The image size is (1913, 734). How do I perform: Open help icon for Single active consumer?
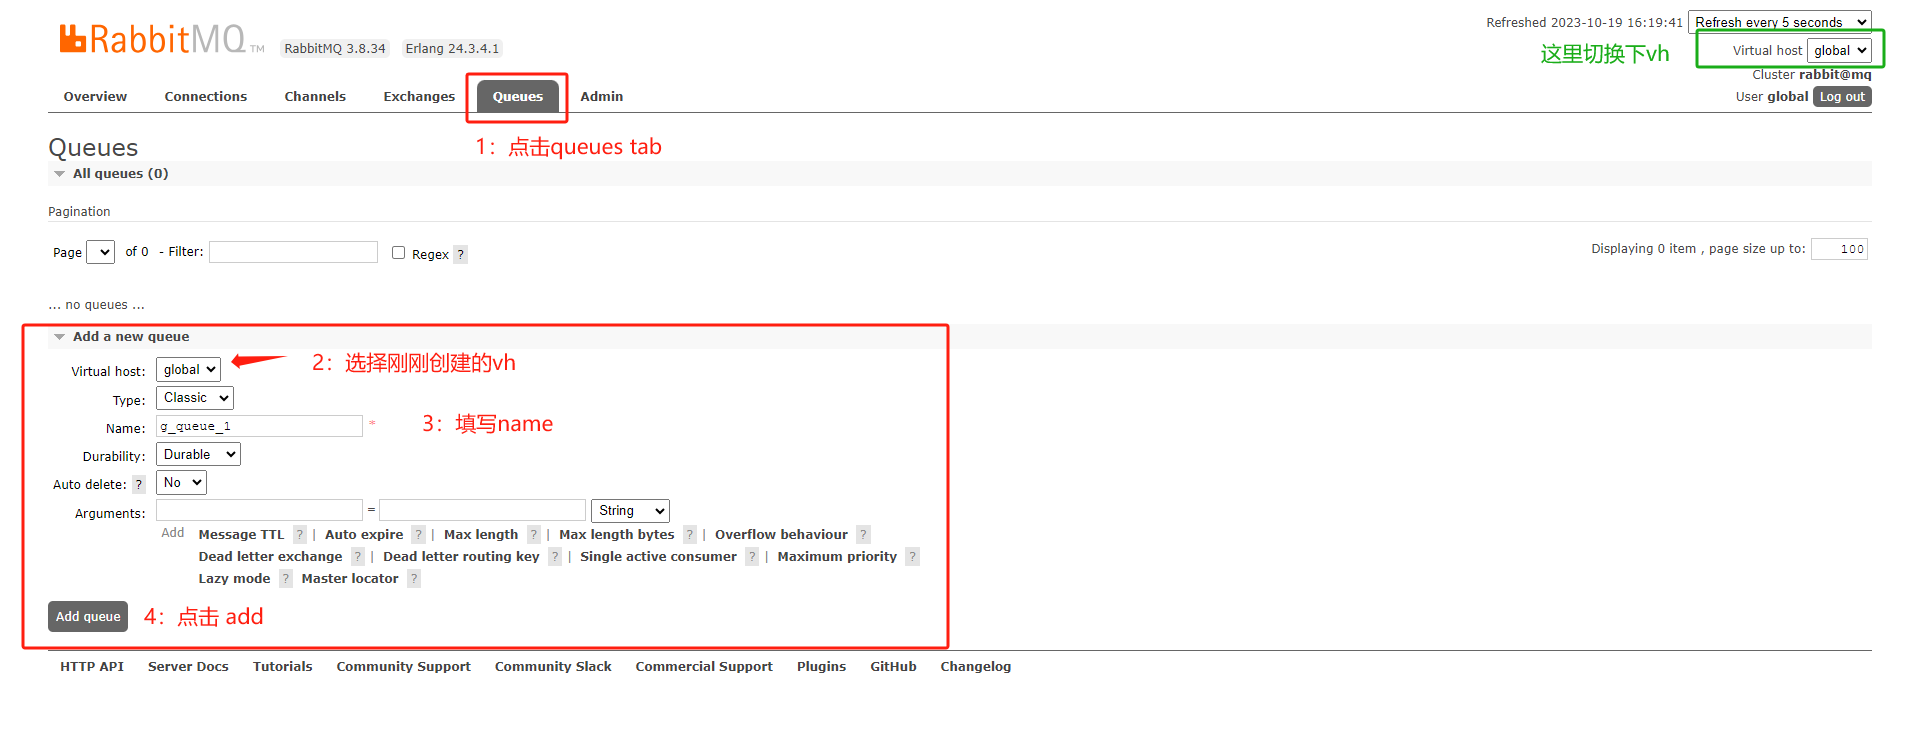click(752, 556)
